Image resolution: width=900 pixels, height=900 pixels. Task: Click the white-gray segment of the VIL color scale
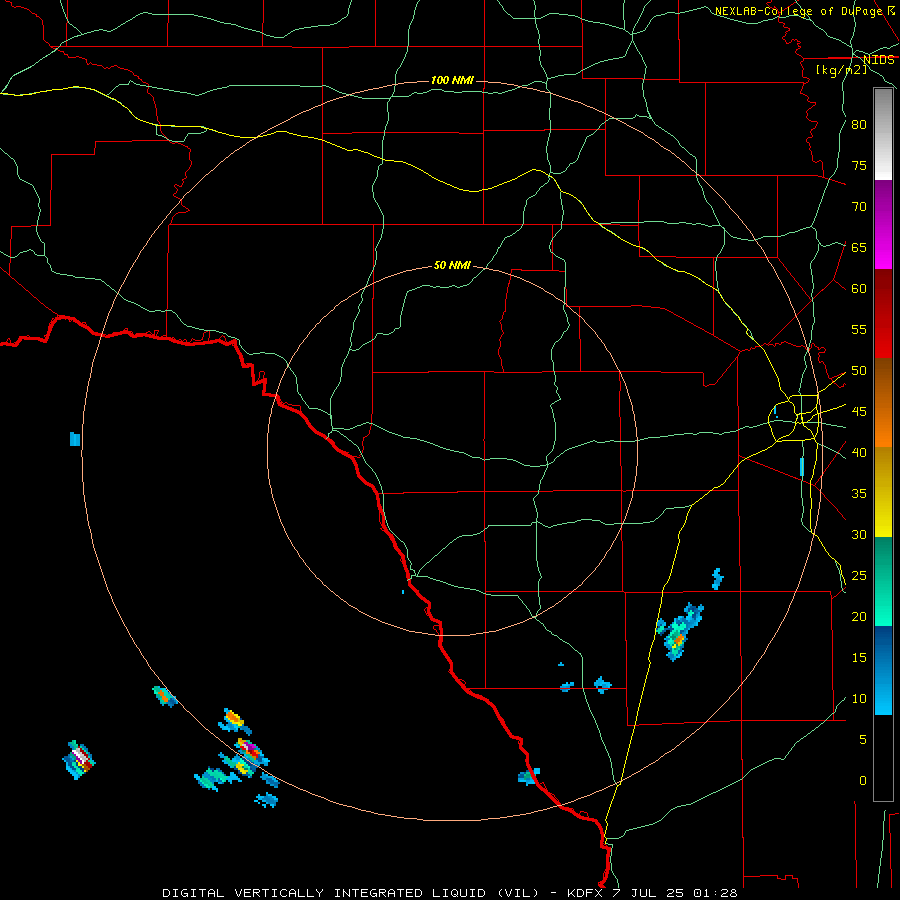click(883, 134)
